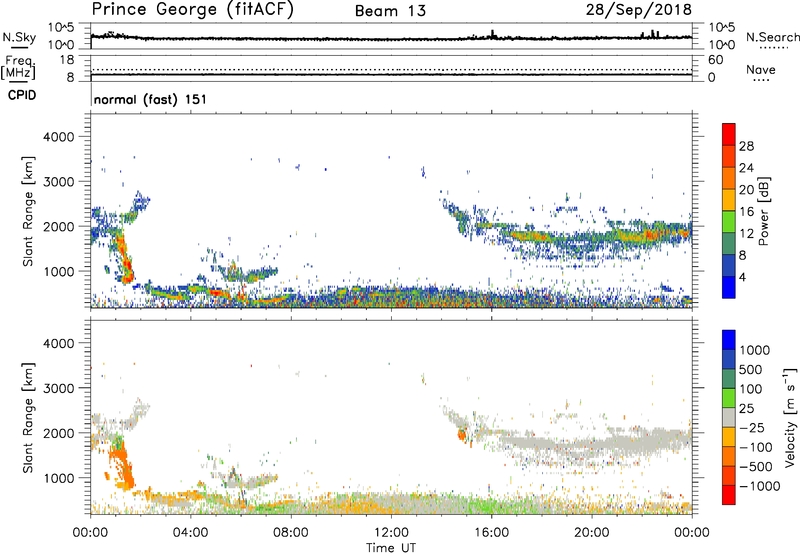The width and height of the screenshot is (800, 554).
Task: Click the N.Sky noise spike at 16:00
Action: (492, 34)
